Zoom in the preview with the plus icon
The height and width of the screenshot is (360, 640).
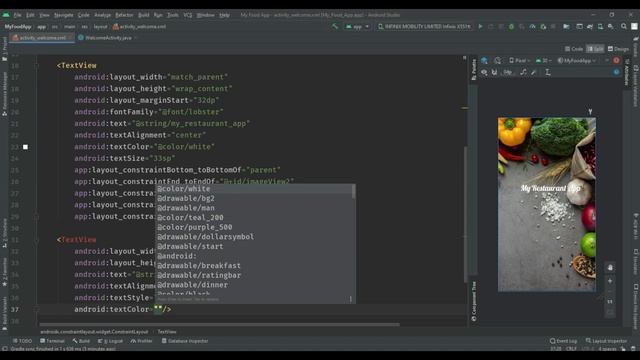(x=610, y=281)
